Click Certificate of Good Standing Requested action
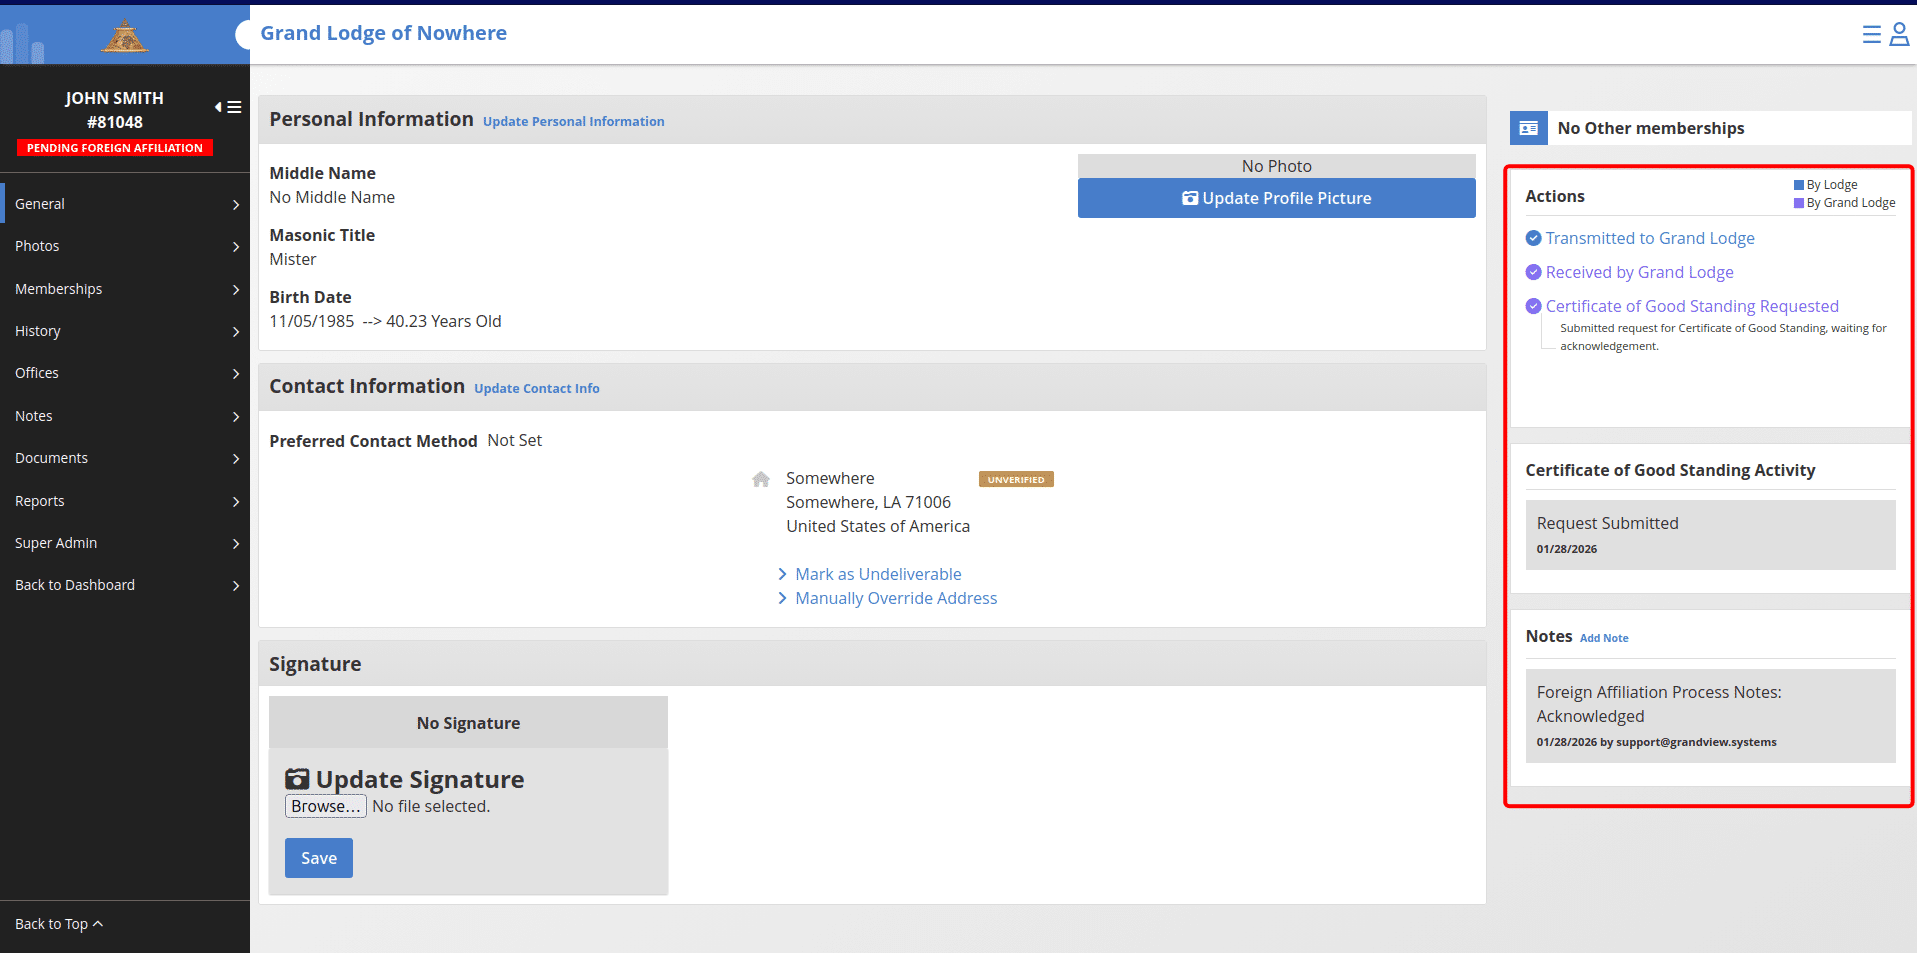1917x953 pixels. [1692, 306]
